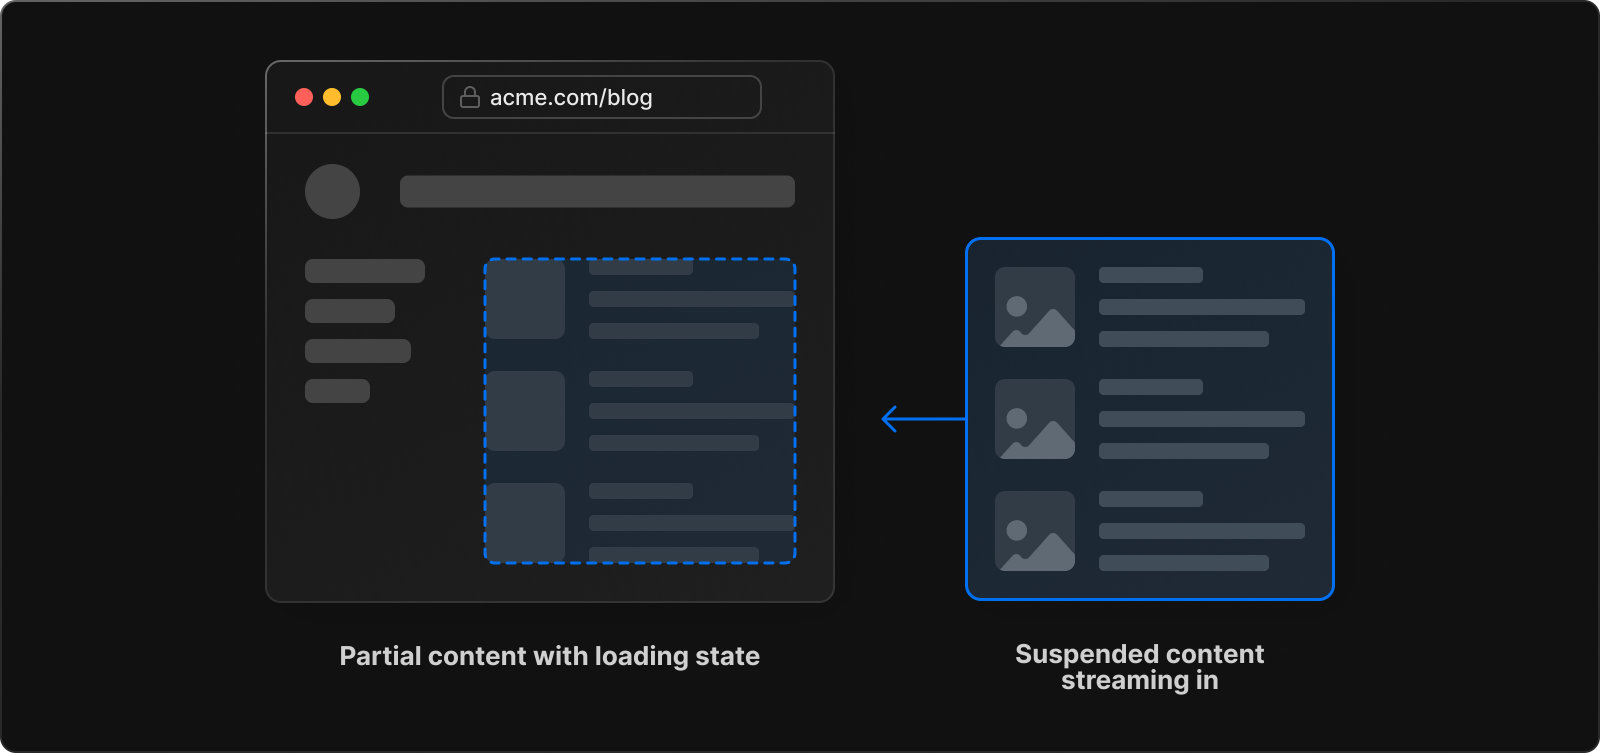Click the yellow minimize window dot
The image size is (1600, 753).
[332, 97]
